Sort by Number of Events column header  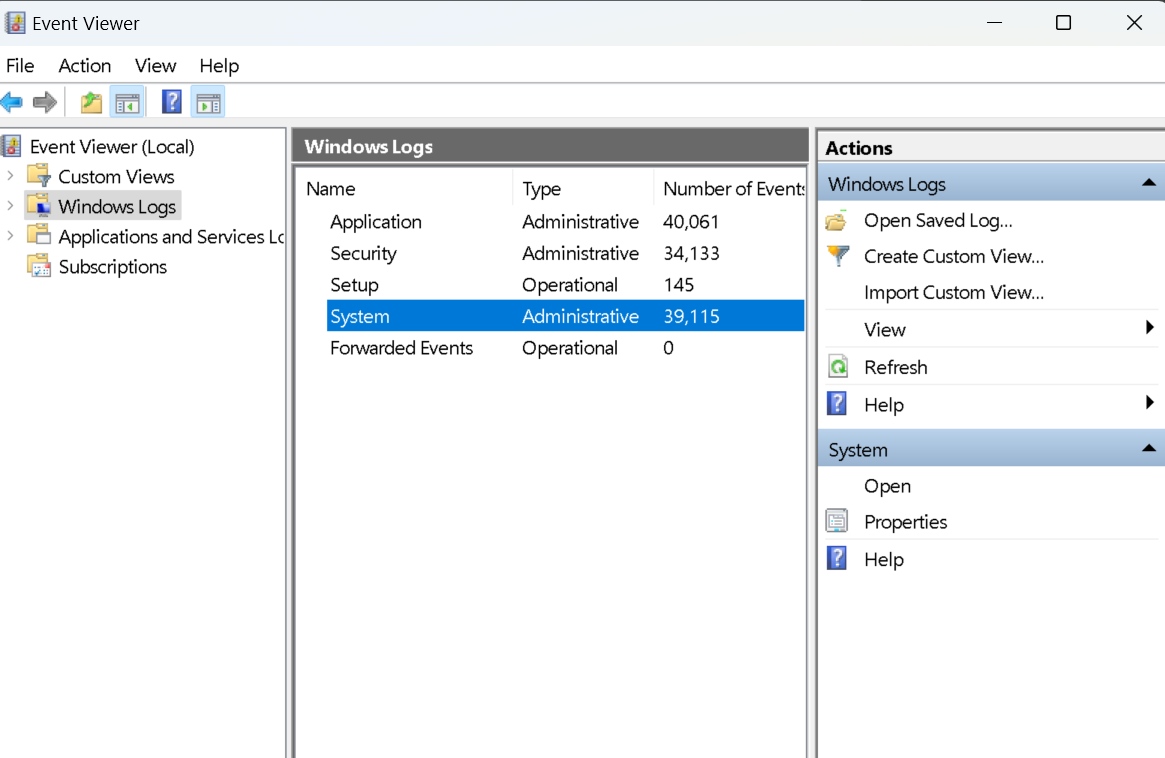(x=730, y=189)
